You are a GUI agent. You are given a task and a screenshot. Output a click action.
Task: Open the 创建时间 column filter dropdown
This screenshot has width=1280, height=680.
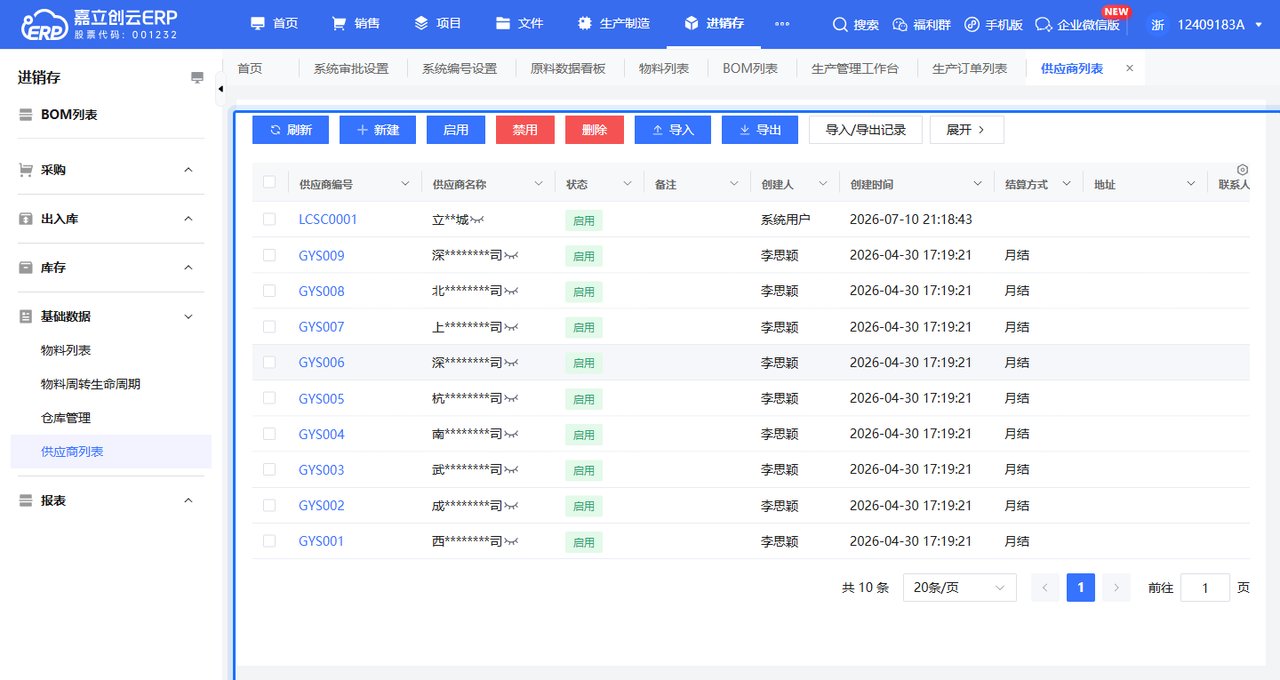pos(978,184)
